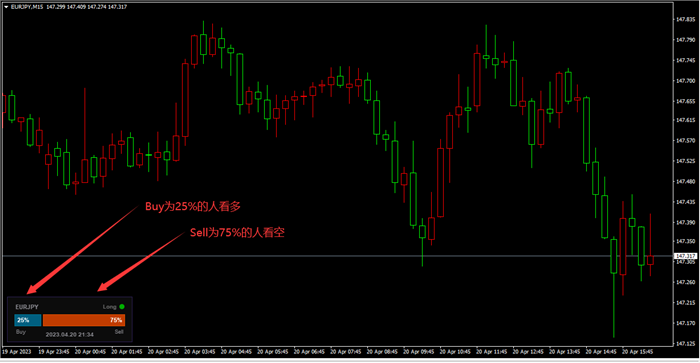The width and height of the screenshot is (700, 363).
Task: Click the gray horizontal current price line
Action: [x=337, y=256]
